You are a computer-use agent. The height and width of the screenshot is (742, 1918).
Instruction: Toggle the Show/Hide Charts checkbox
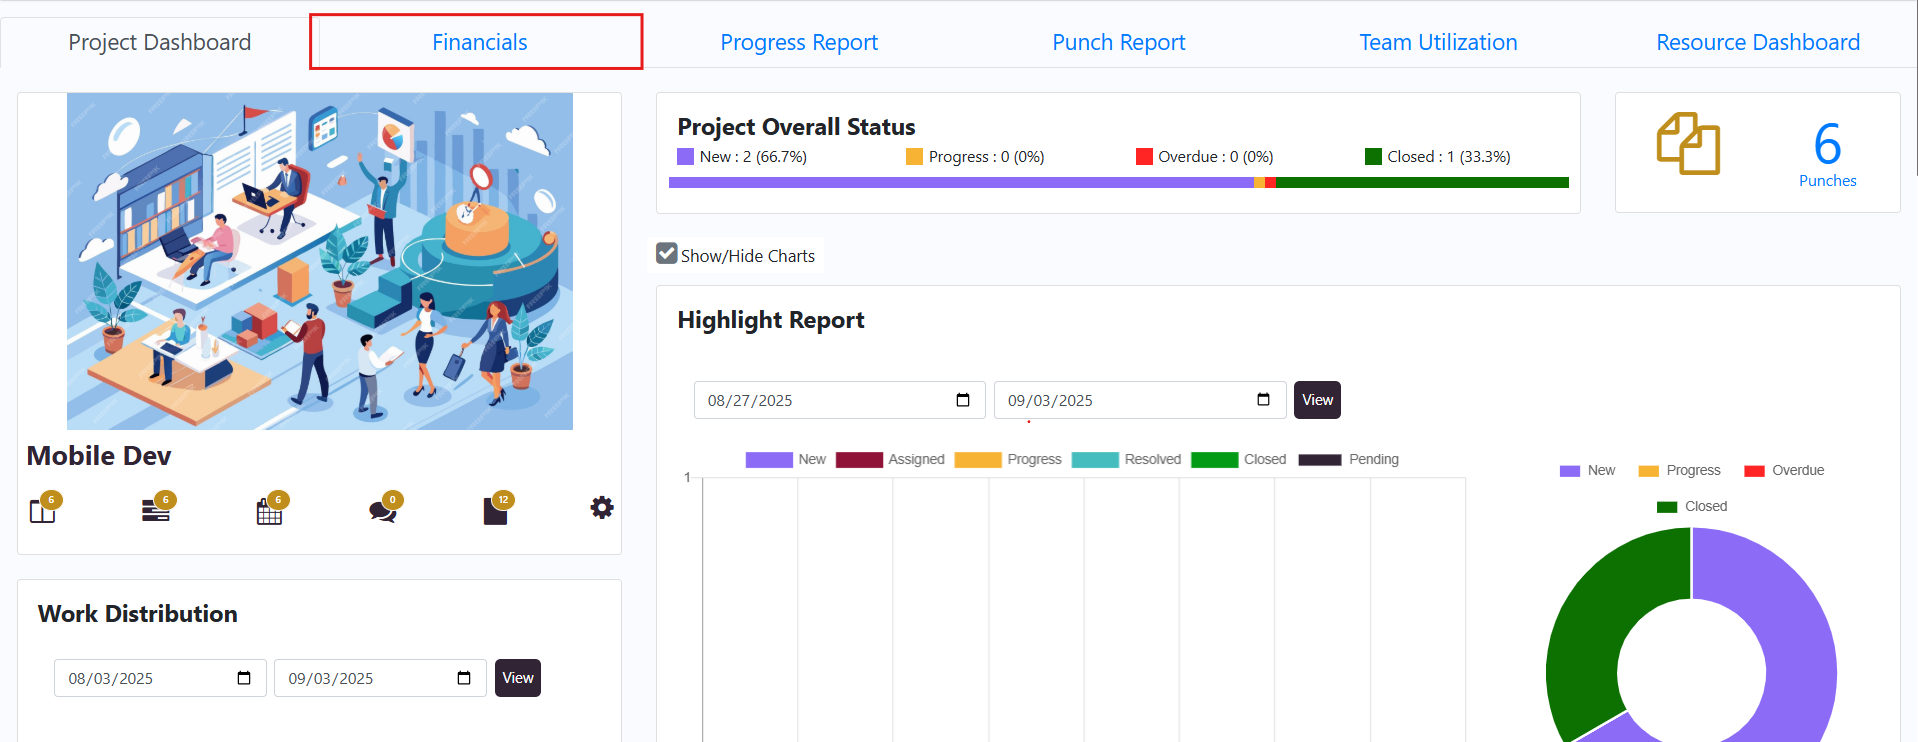(667, 254)
